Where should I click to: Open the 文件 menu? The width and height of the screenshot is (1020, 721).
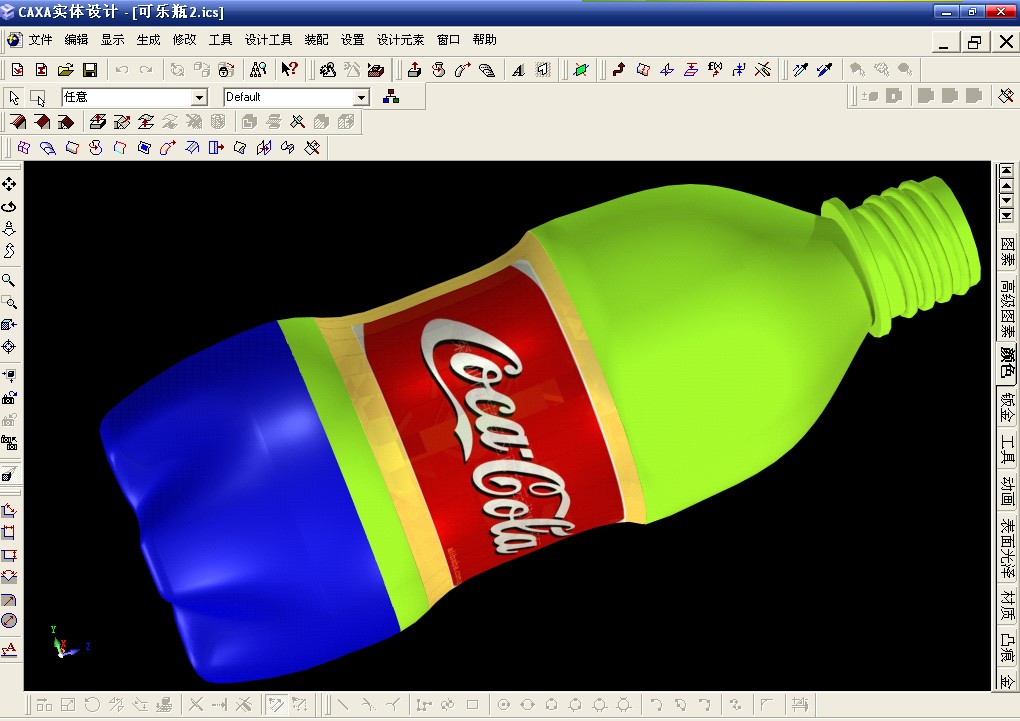[40, 40]
